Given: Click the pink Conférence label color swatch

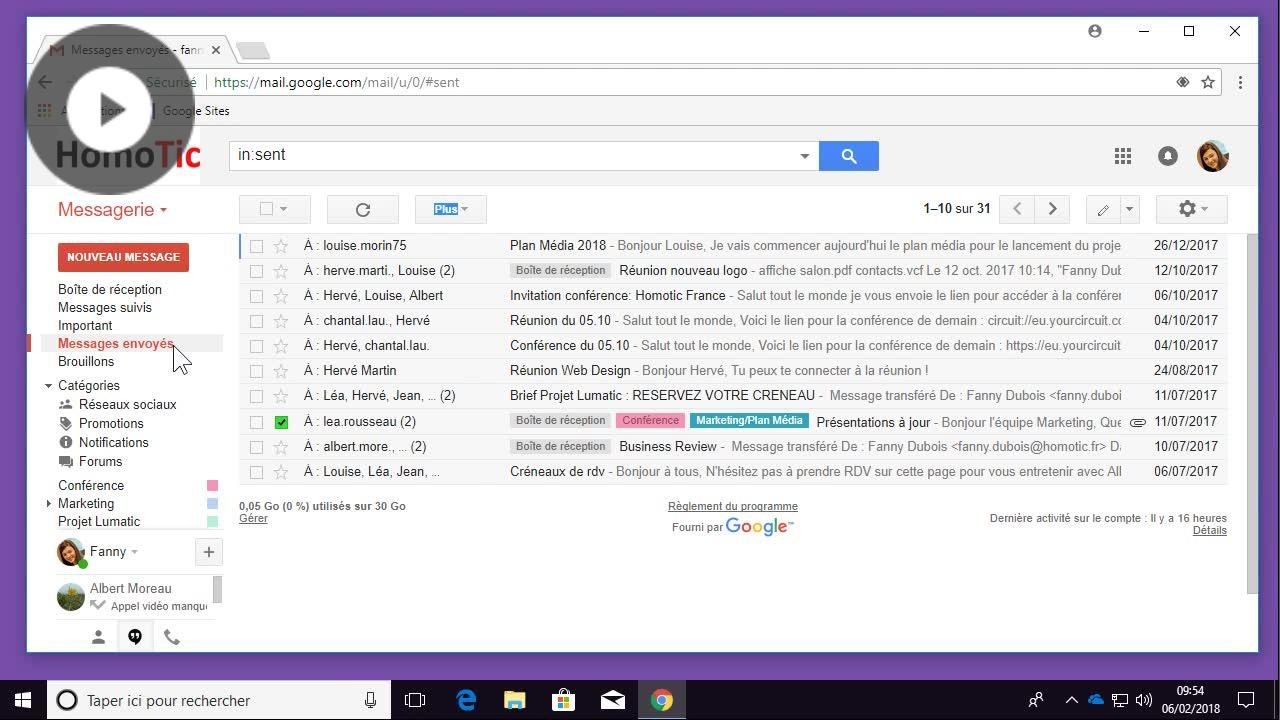Looking at the screenshot, I should [212, 486].
